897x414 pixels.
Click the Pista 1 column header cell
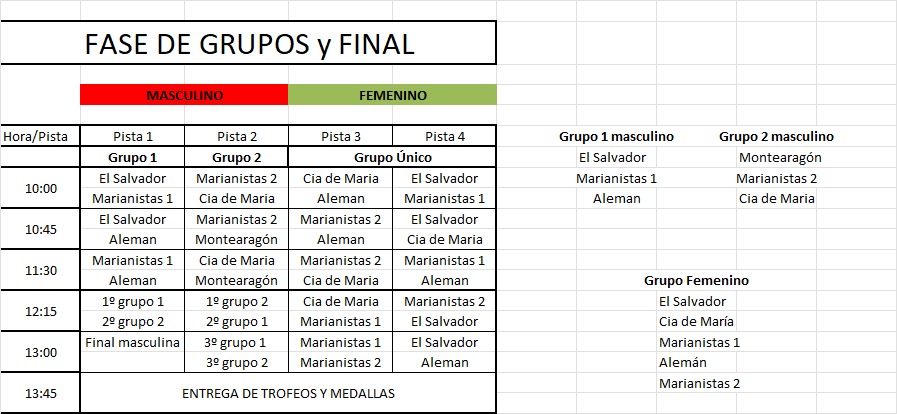pos(133,137)
